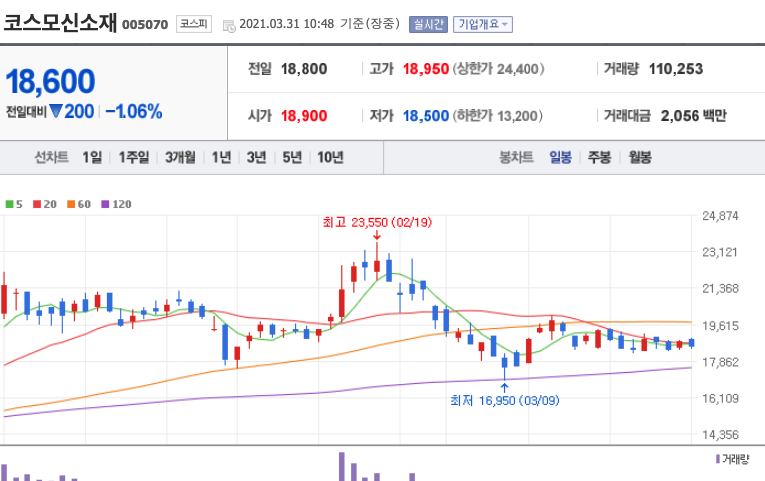Click the down triangle 200 change value
The height and width of the screenshot is (481, 765).
coord(72,112)
